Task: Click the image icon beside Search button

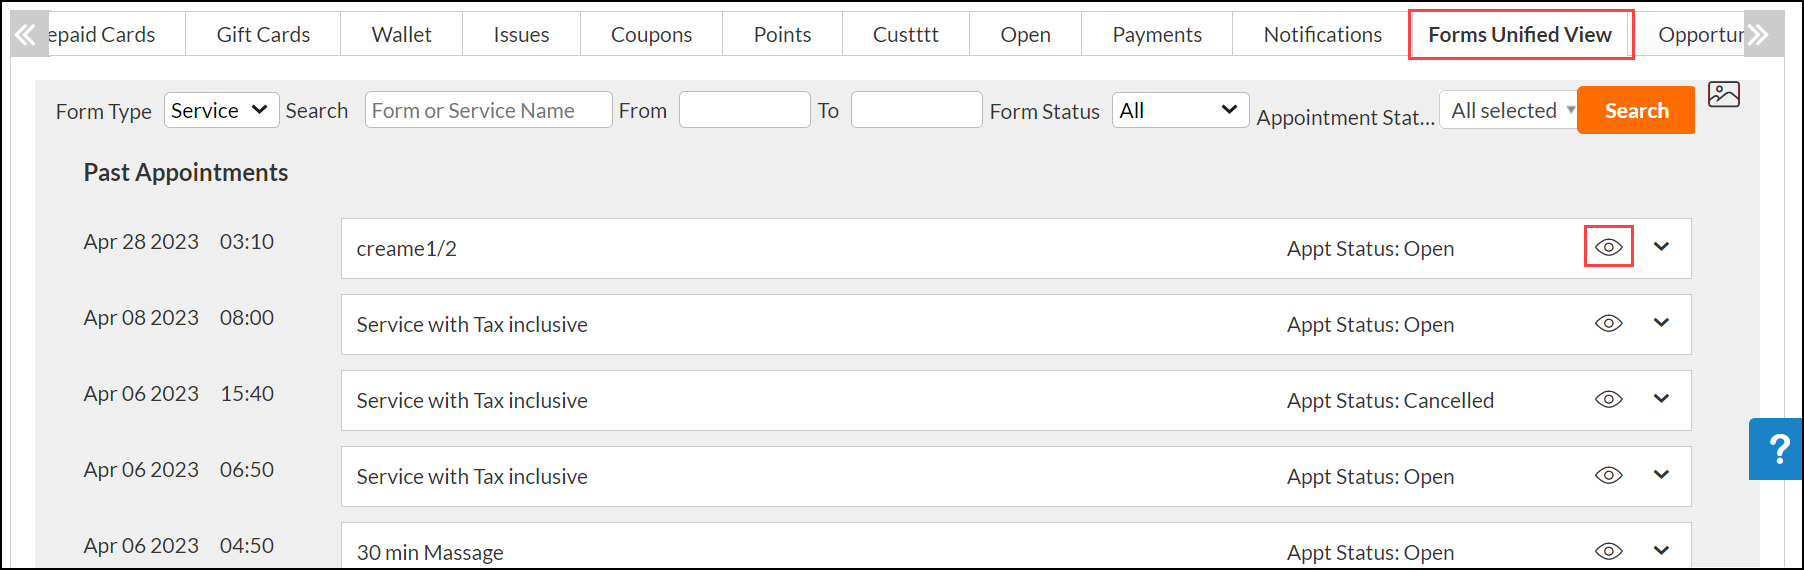Action: tap(1723, 95)
